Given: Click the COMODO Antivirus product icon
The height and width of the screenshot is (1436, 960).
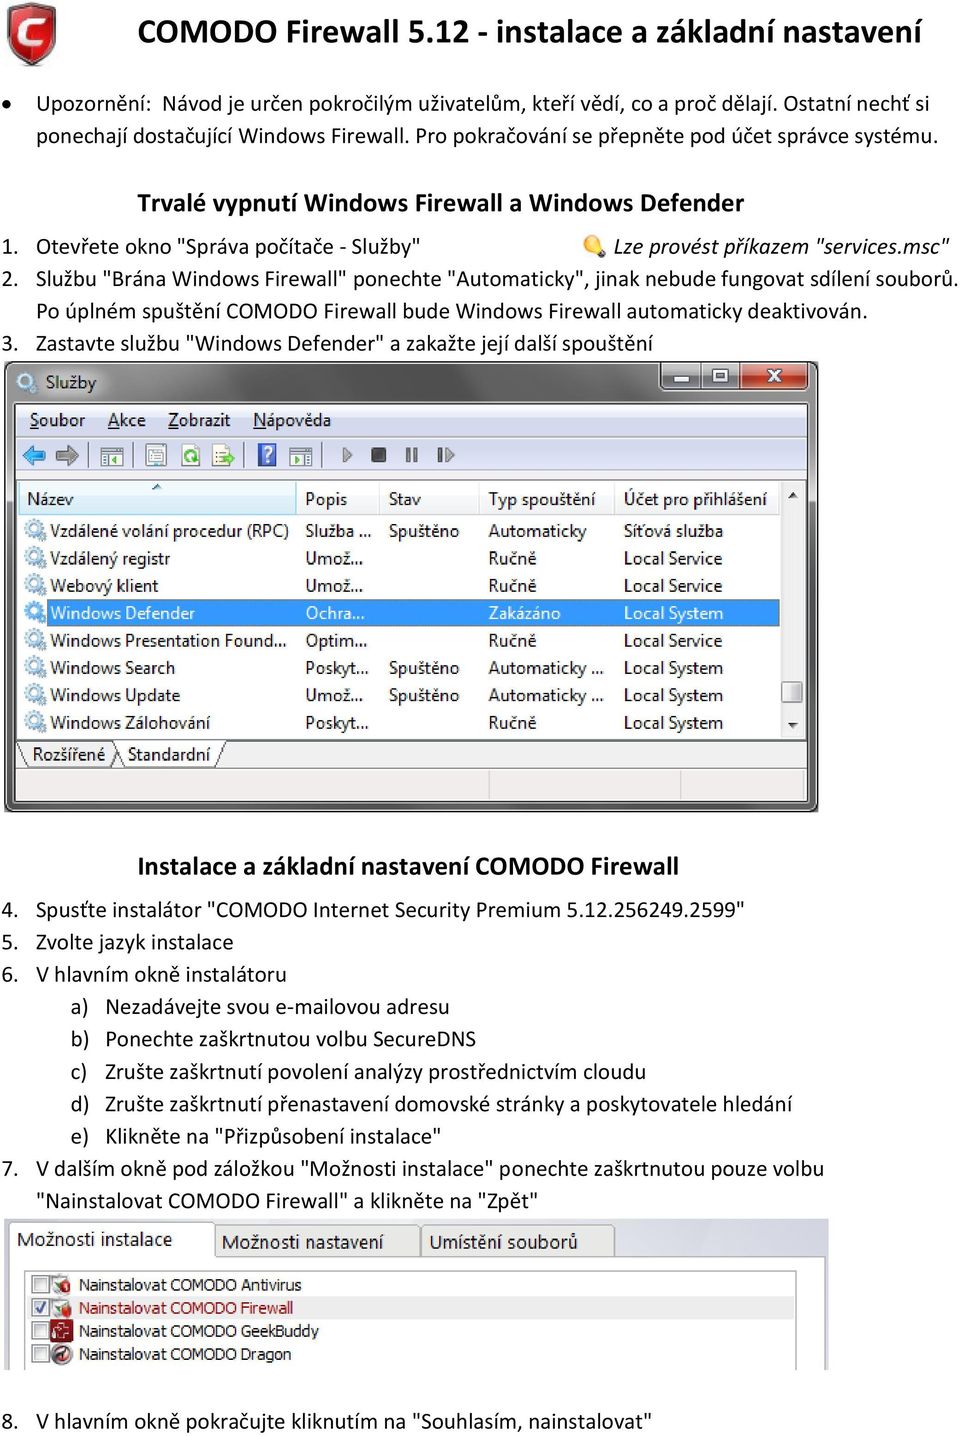Looking at the screenshot, I should pyautogui.click(x=62, y=1284).
